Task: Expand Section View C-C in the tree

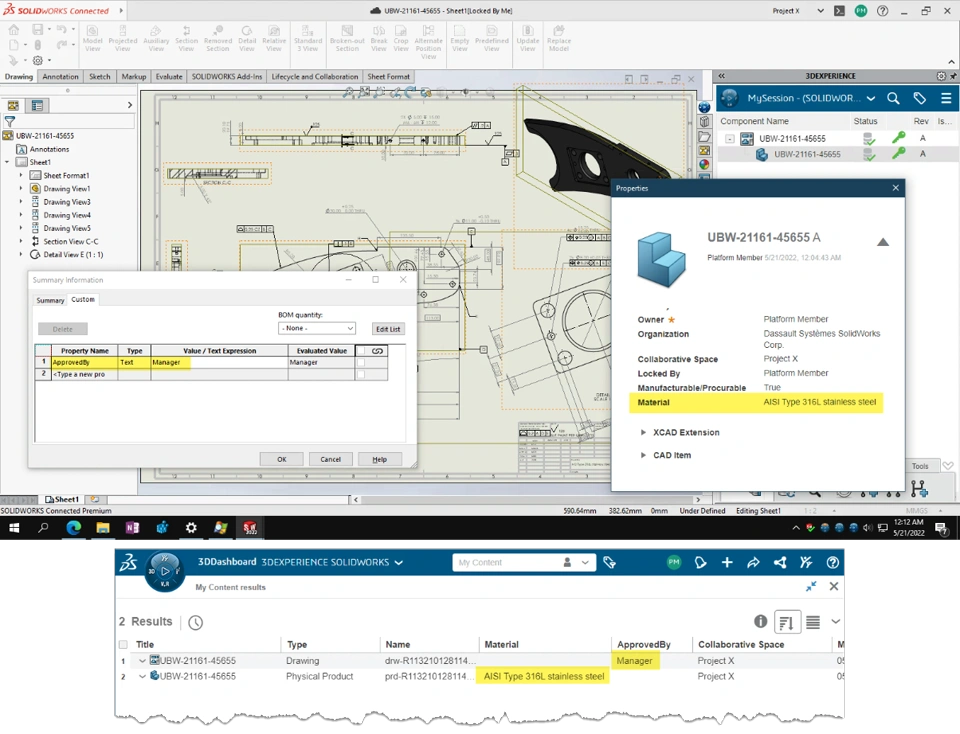Action: (21, 241)
